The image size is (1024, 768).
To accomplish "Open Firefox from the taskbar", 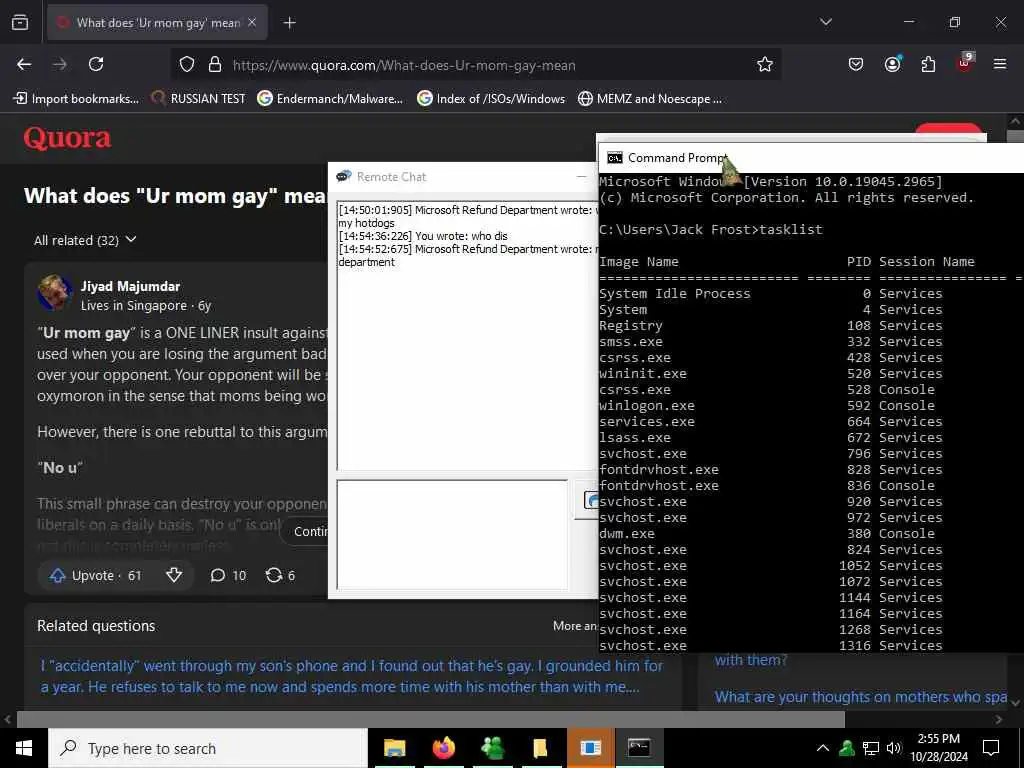I will (443, 748).
